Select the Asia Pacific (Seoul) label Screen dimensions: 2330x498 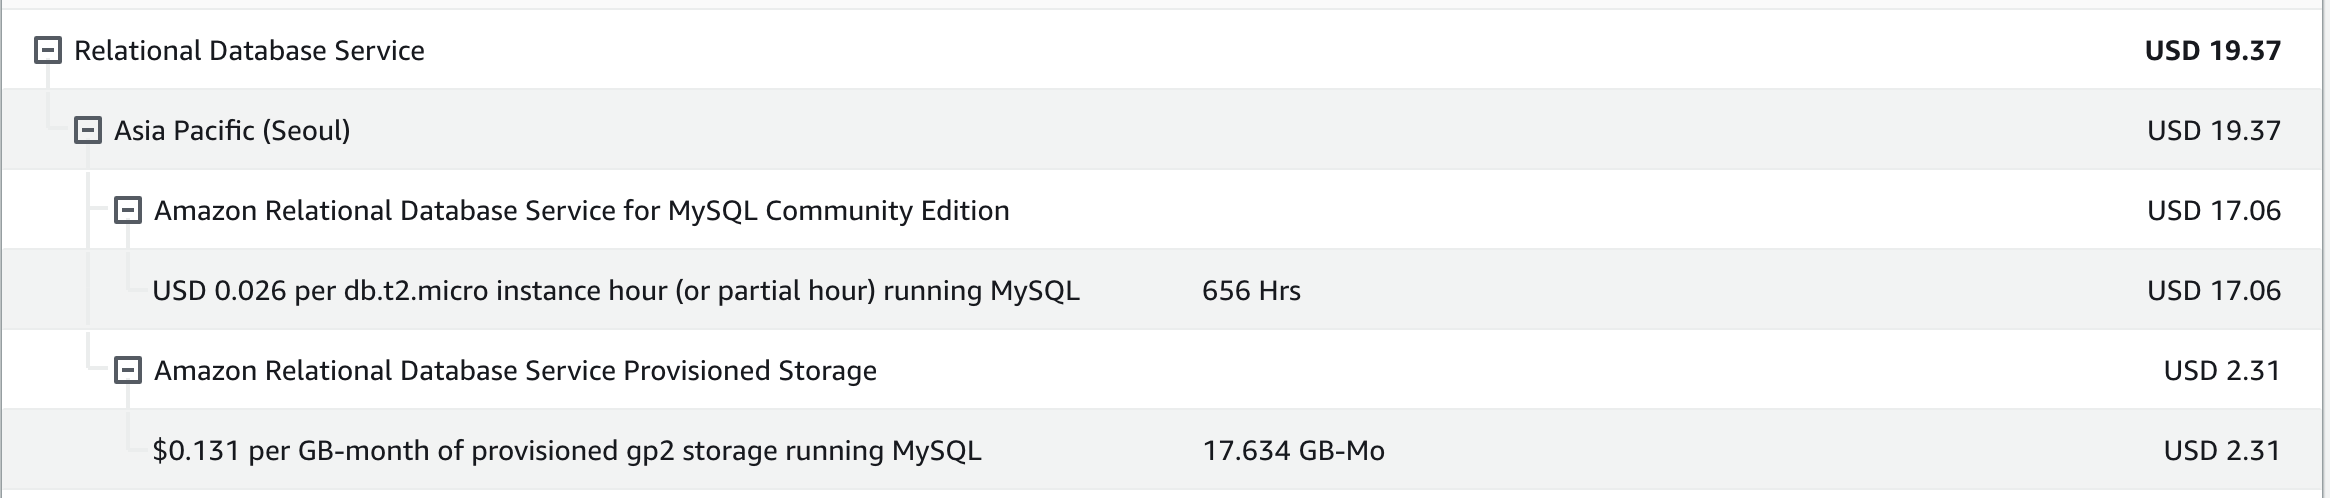[x=232, y=131]
